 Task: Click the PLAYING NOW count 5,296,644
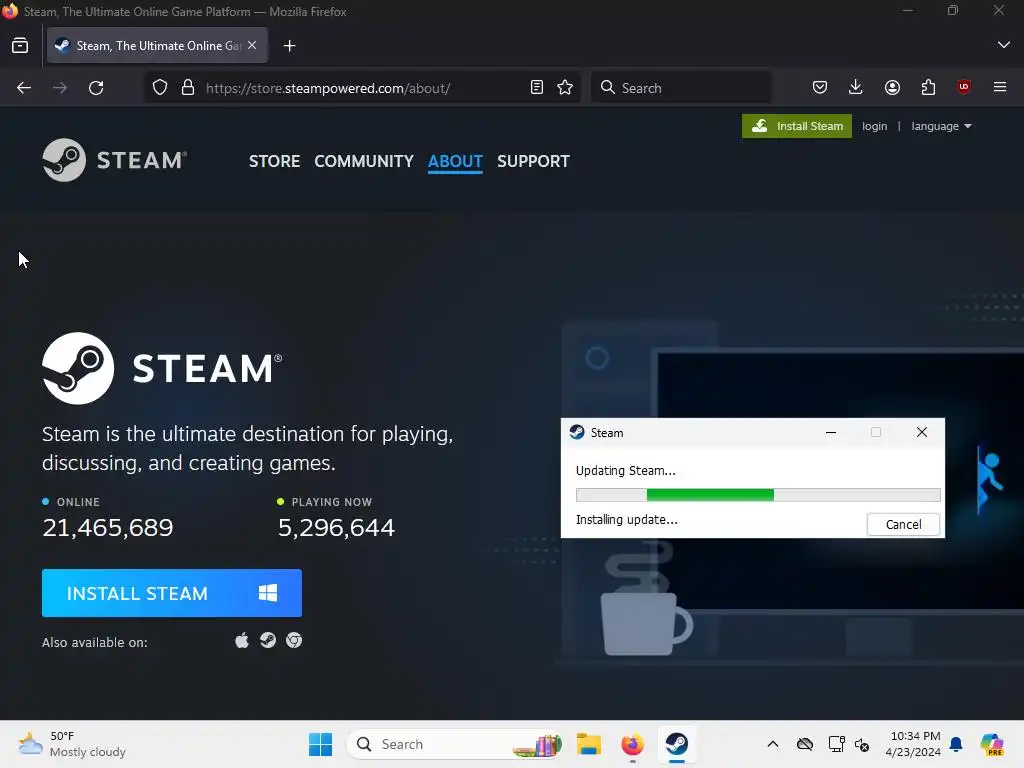coord(336,528)
